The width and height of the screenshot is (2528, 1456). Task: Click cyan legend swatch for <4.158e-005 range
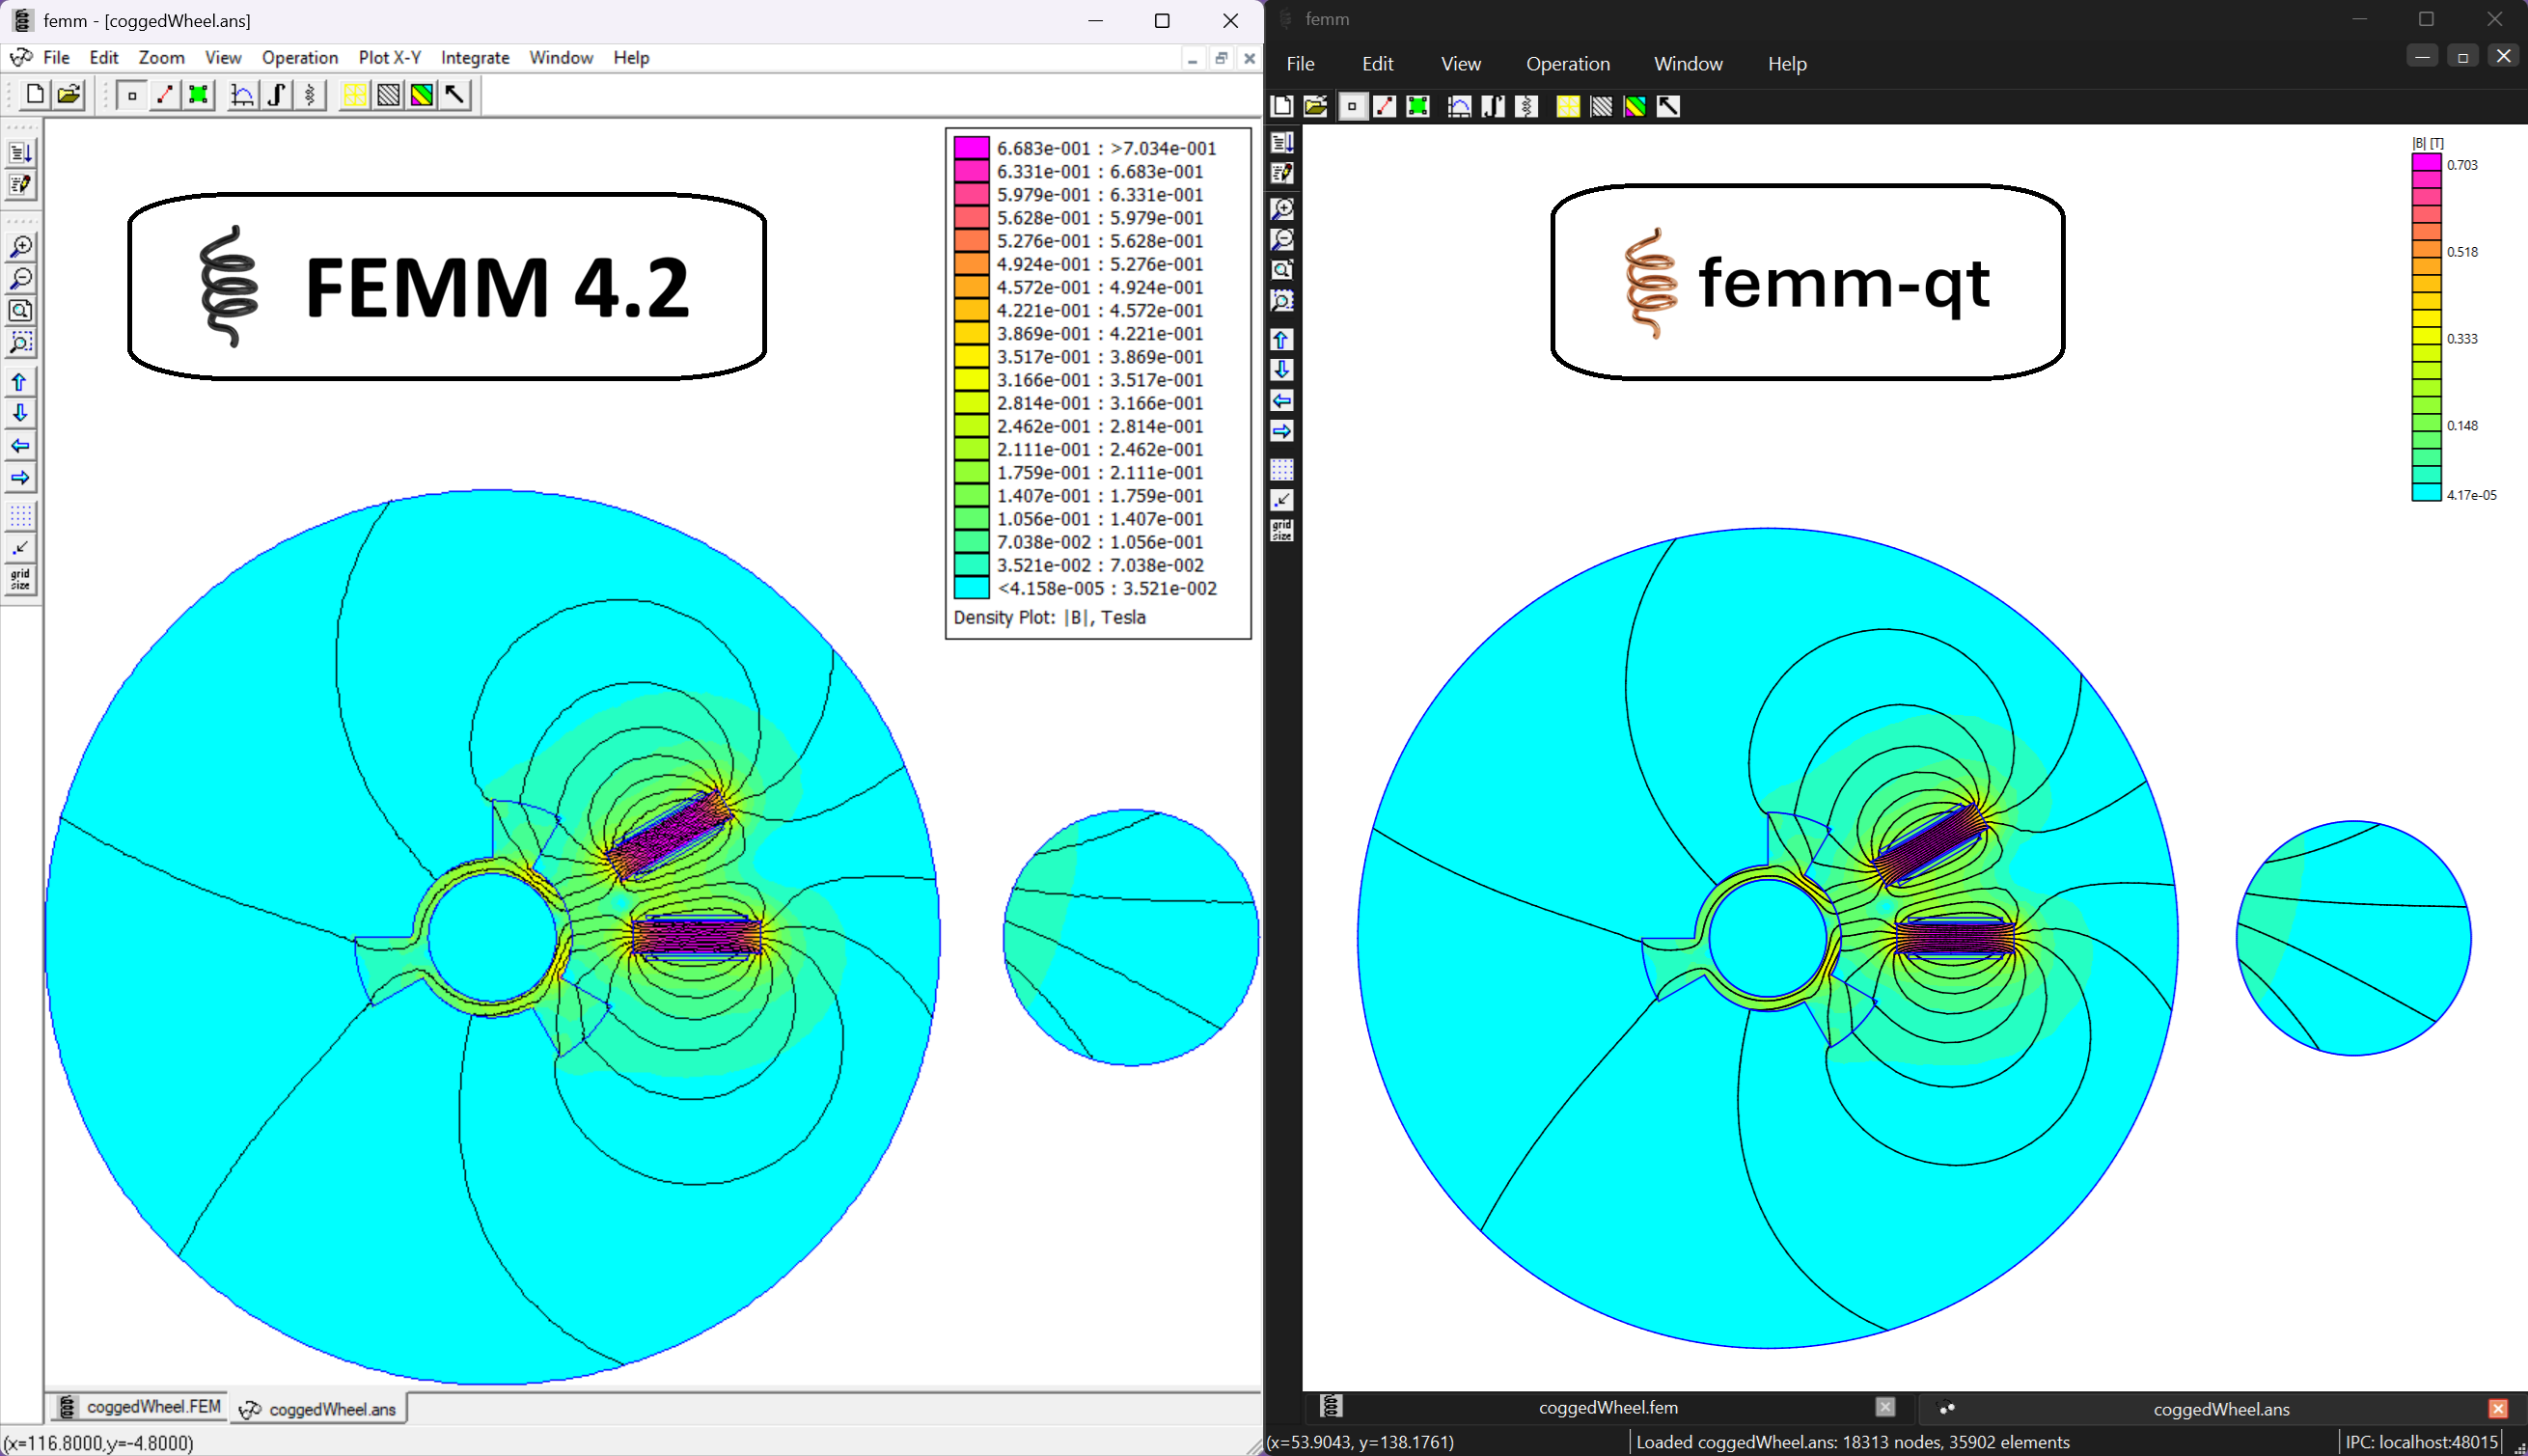[971, 588]
